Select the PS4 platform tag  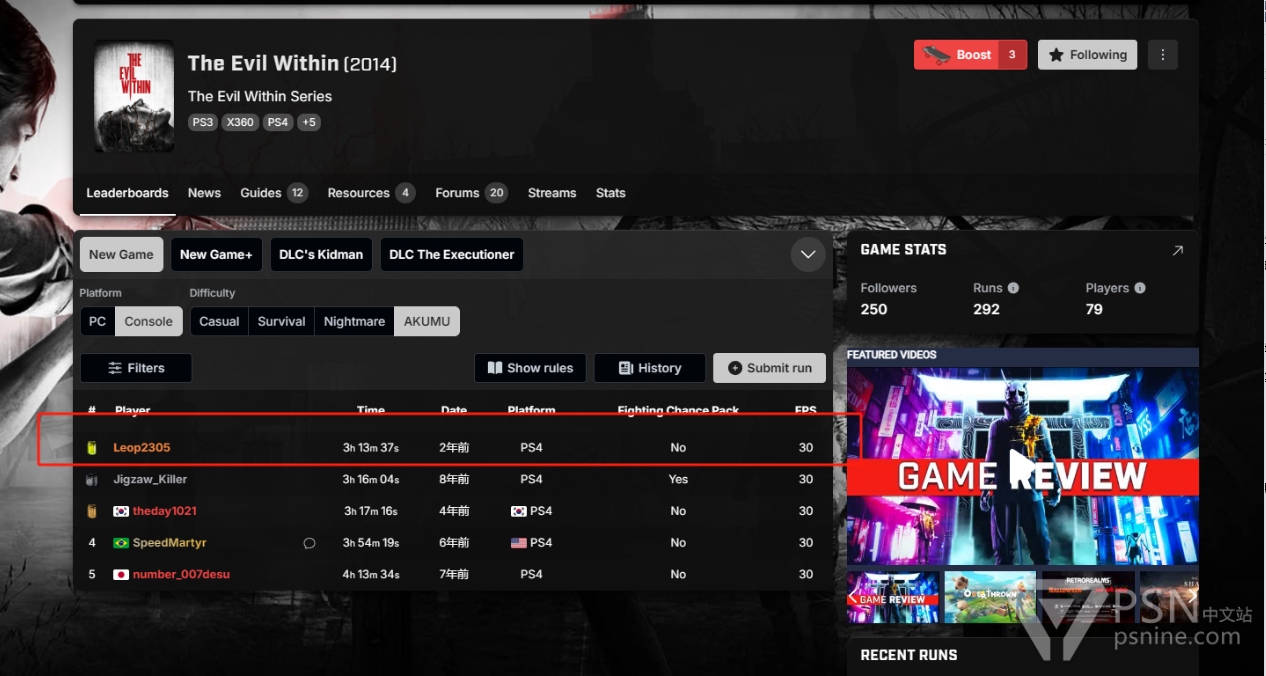coord(278,122)
